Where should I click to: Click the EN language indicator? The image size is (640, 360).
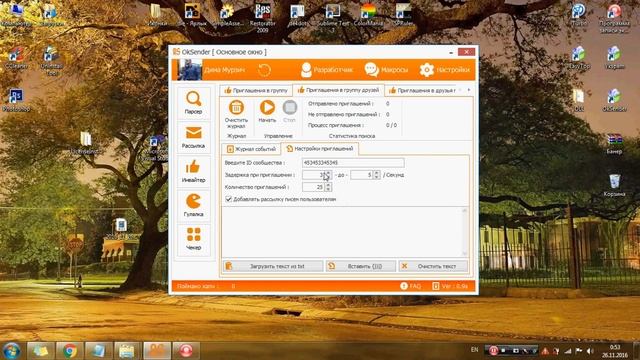click(x=474, y=350)
